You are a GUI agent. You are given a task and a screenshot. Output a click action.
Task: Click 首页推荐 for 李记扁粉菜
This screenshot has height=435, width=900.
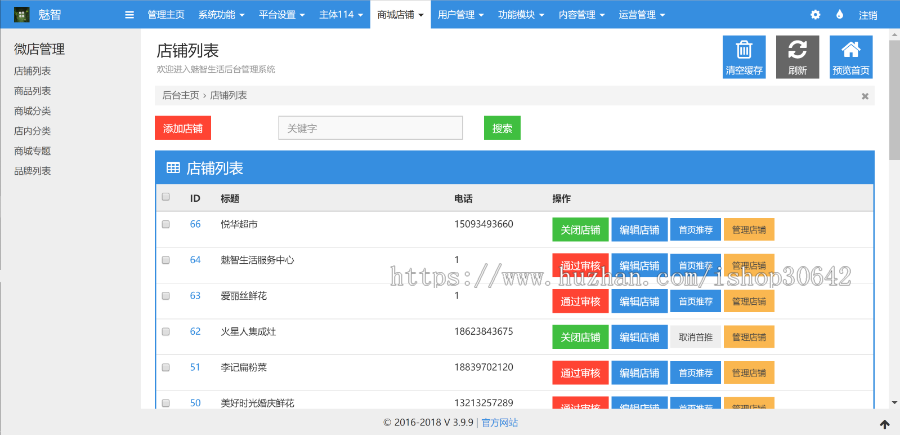696,372
